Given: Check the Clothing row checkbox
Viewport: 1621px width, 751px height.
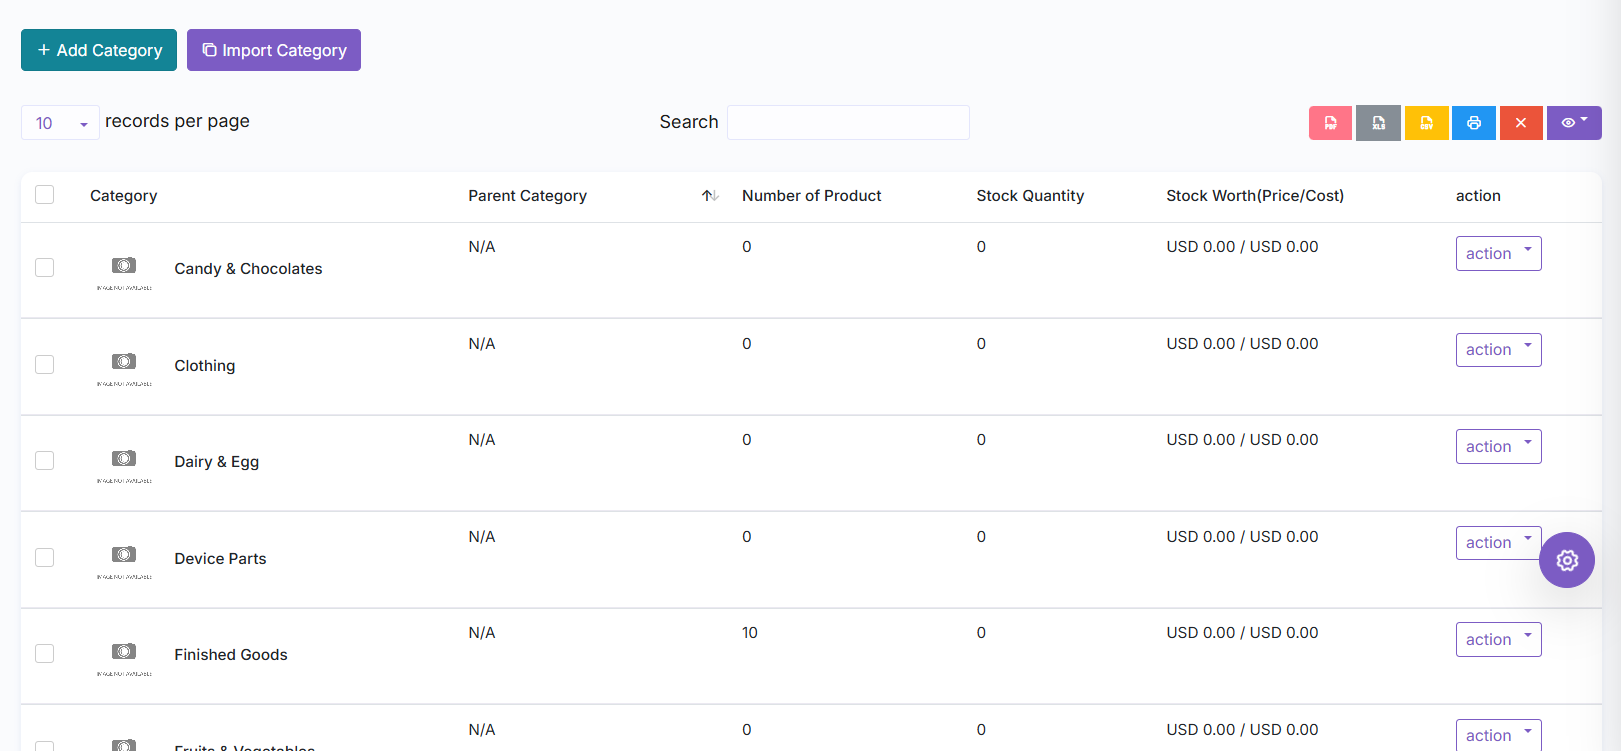Looking at the screenshot, I should (45, 365).
